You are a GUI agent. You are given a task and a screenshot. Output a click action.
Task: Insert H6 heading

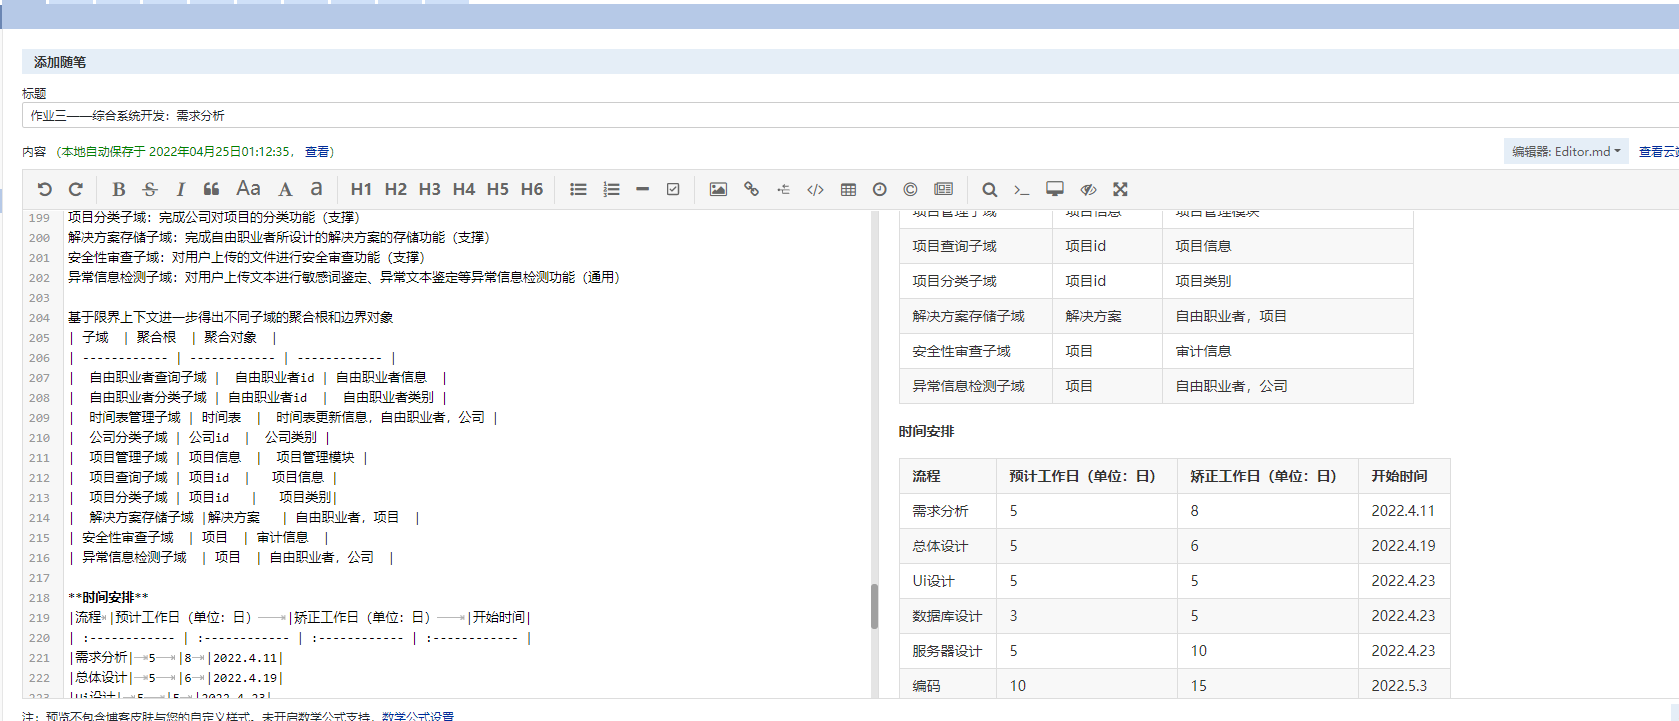(531, 189)
